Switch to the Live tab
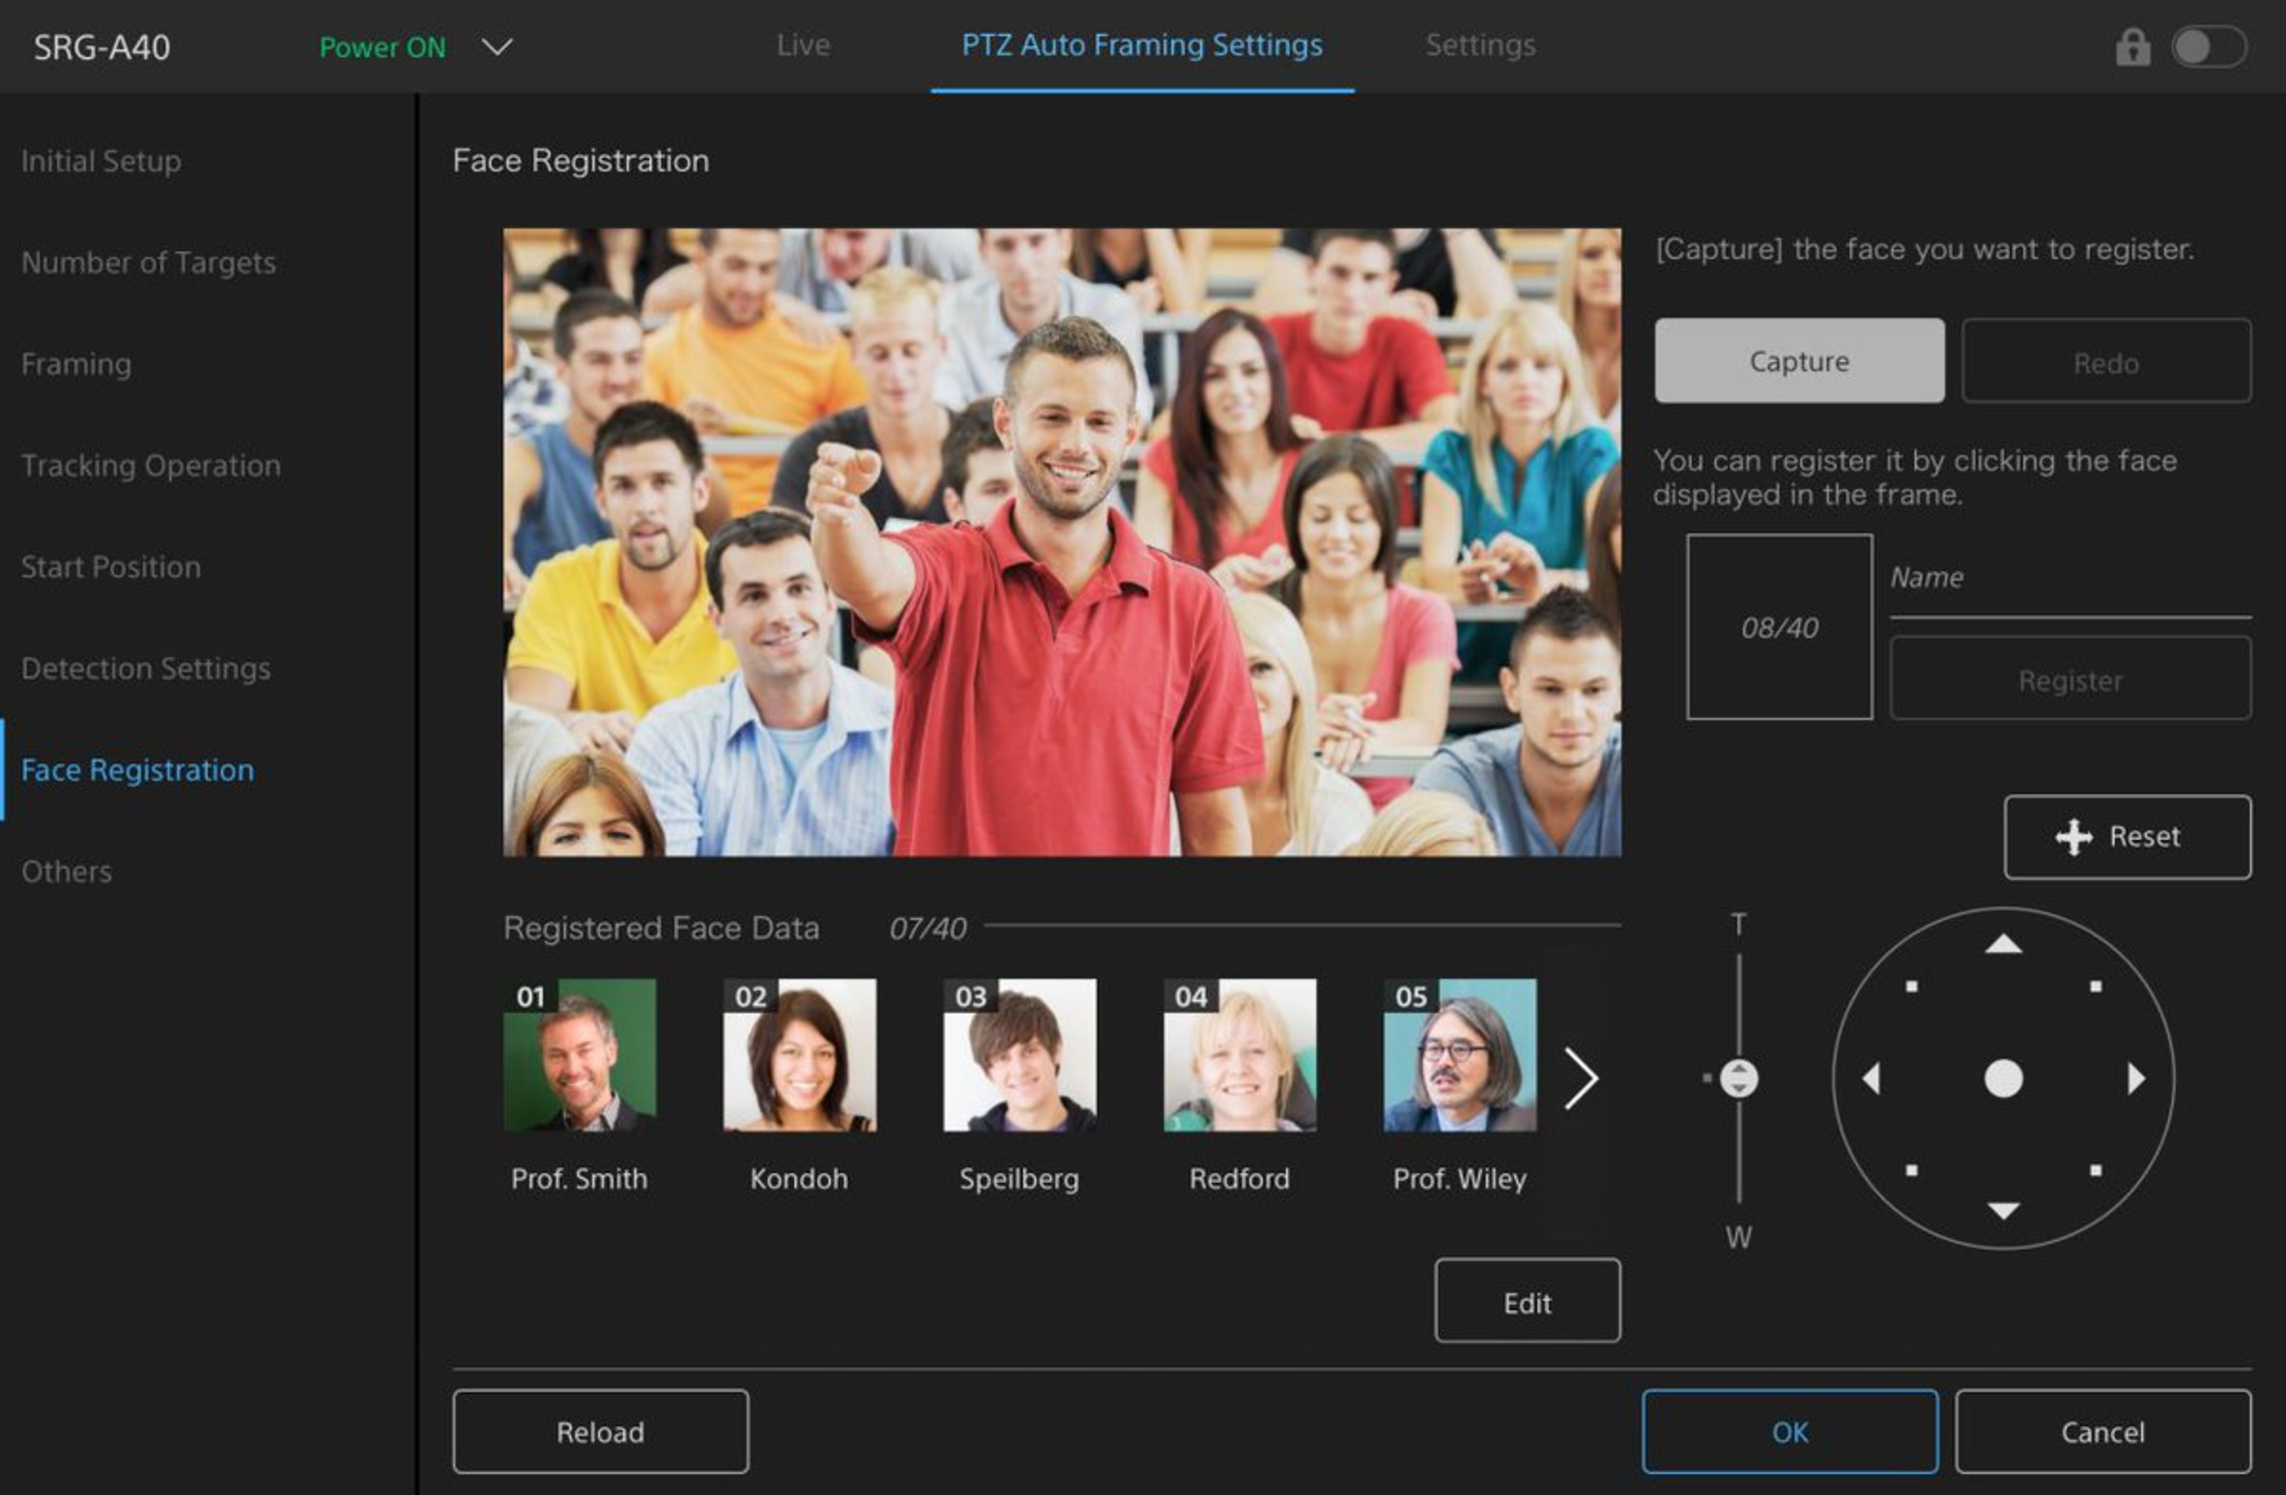 803,46
